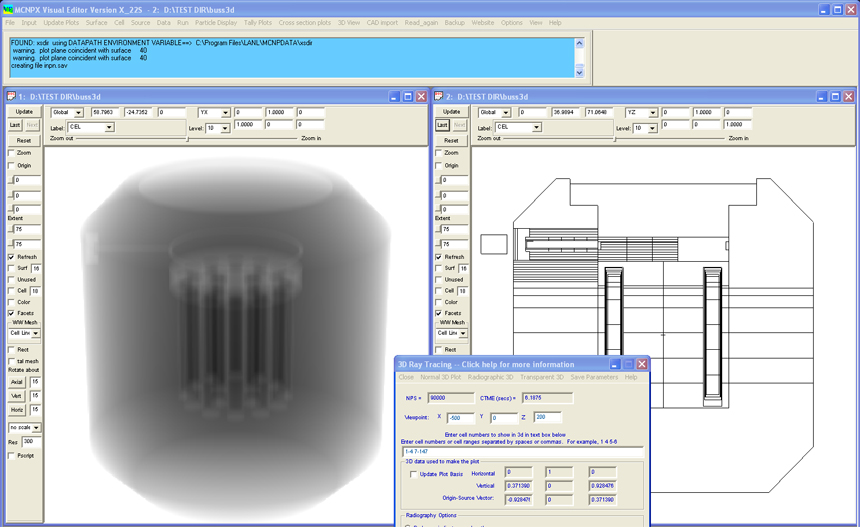Click Last button in window 1
This screenshot has height=527, width=860.
(x=15, y=125)
